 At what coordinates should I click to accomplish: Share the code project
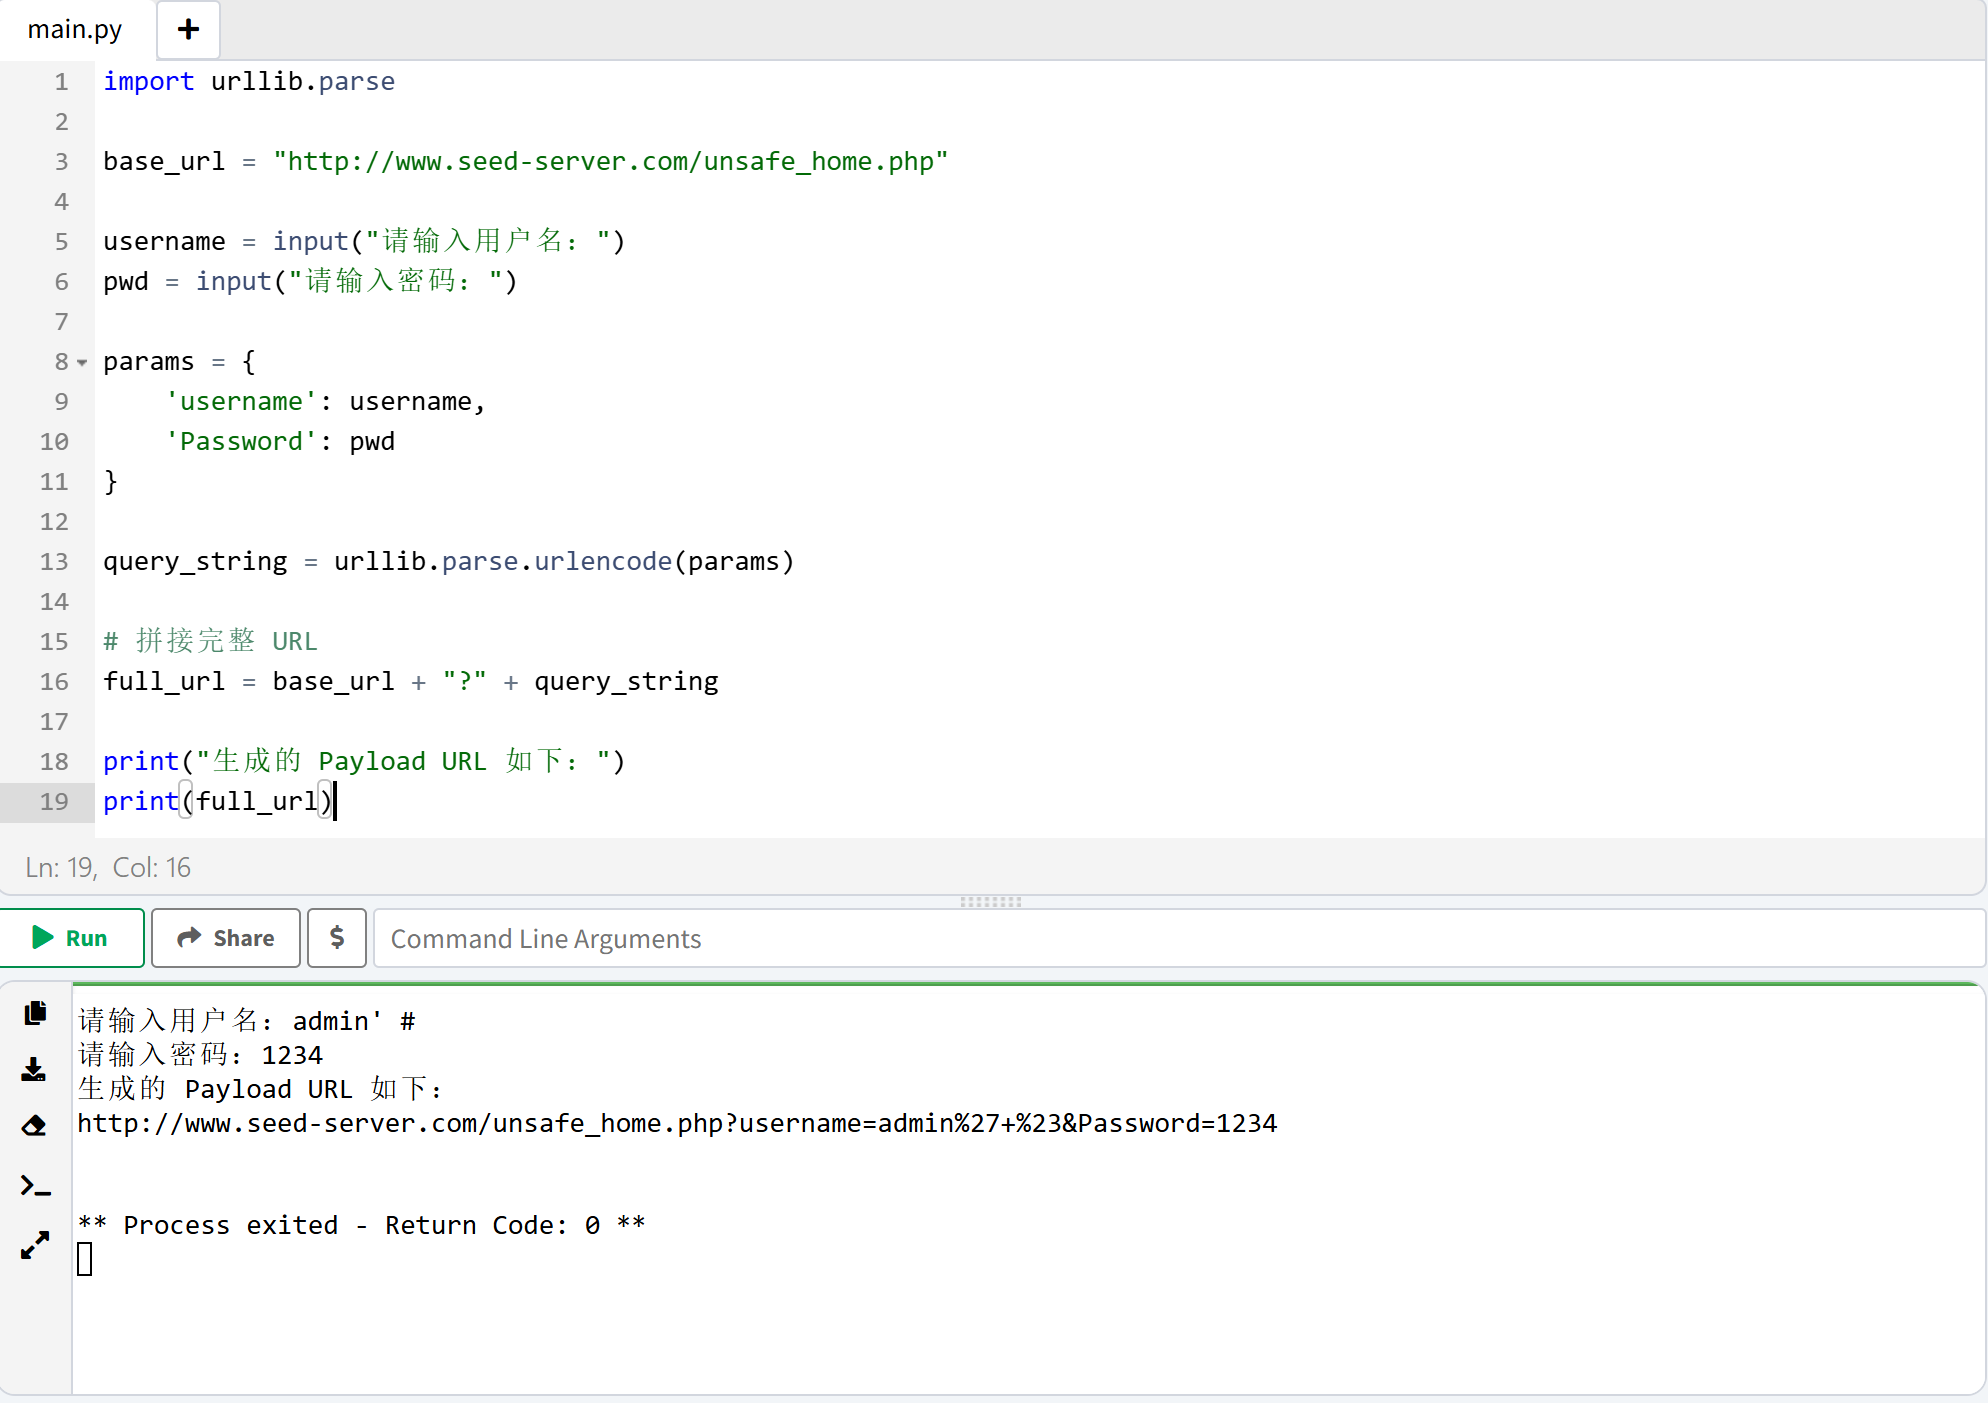click(x=225, y=938)
